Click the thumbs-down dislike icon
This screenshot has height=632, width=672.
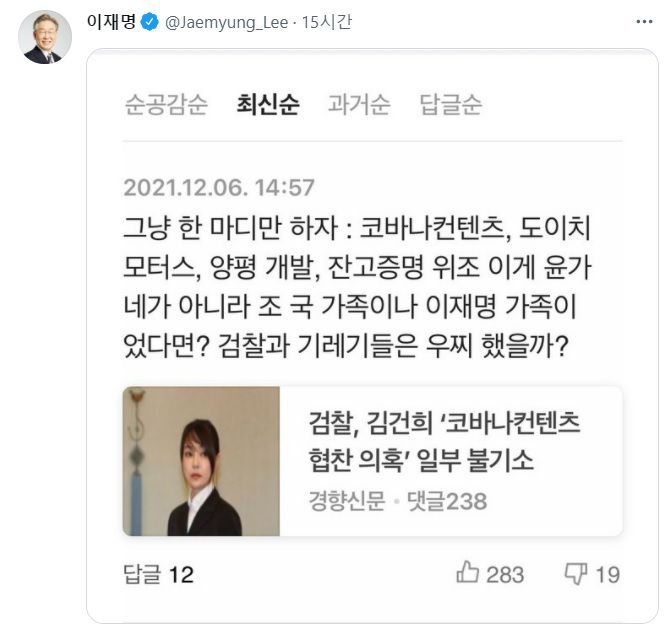click(x=576, y=574)
